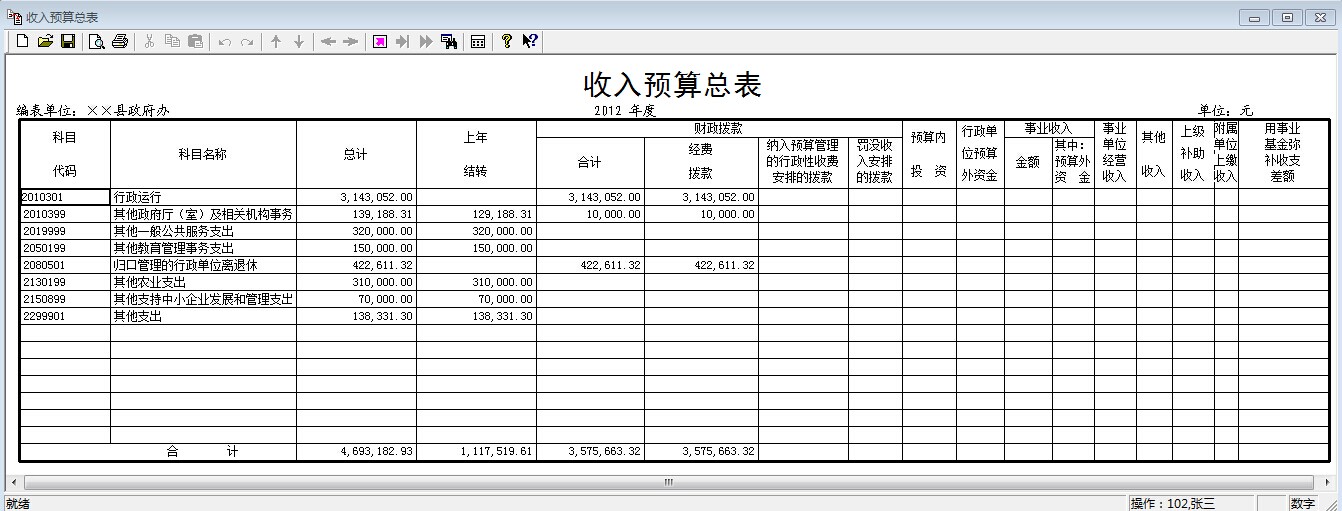This screenshot has height=511, width=1342.
Task: Activate the context help pointer icon
Action: [530, 41]
